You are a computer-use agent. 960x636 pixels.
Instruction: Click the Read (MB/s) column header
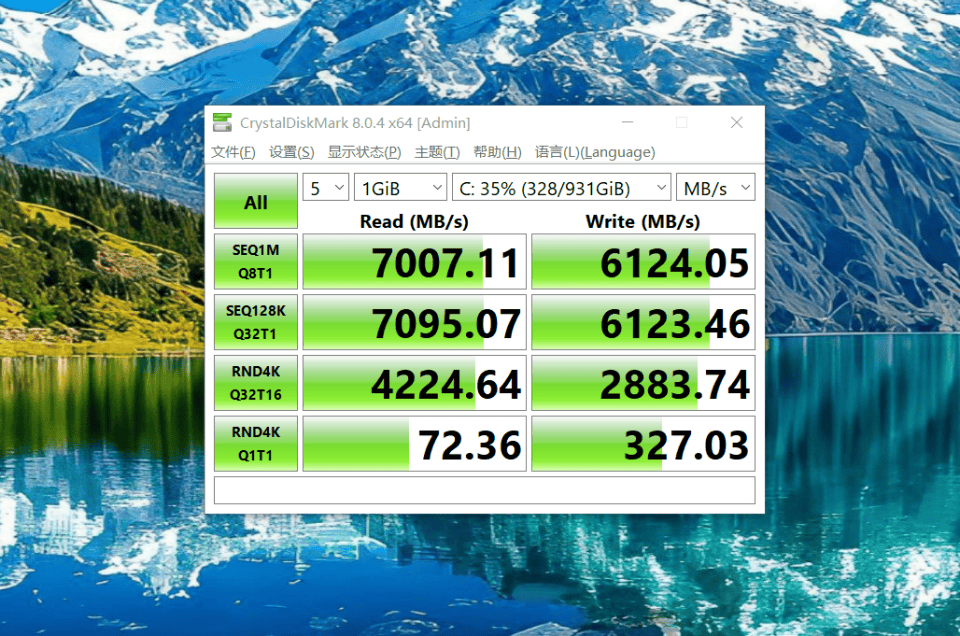point(414,221)
